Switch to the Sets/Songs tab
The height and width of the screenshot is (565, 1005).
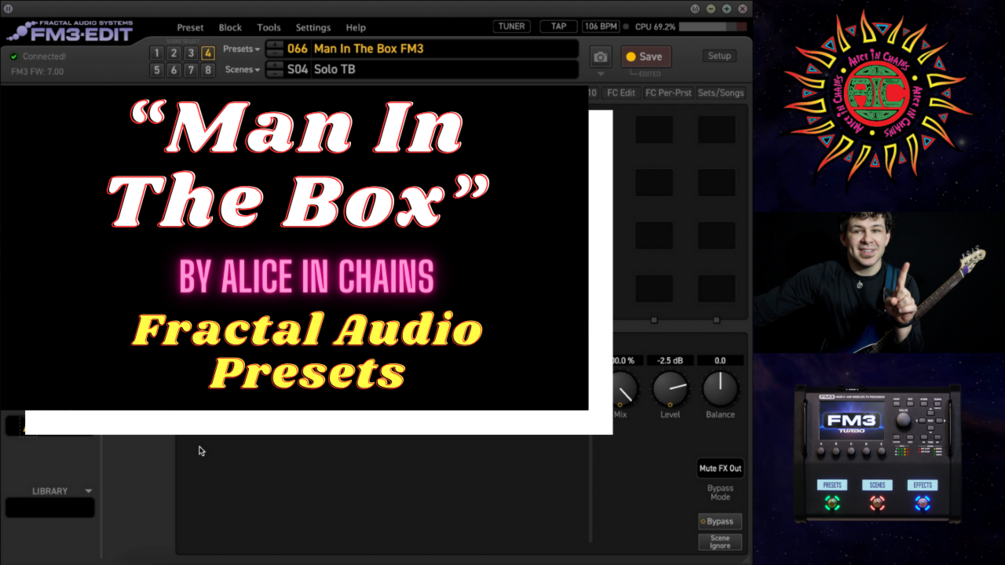coord(720,93)
